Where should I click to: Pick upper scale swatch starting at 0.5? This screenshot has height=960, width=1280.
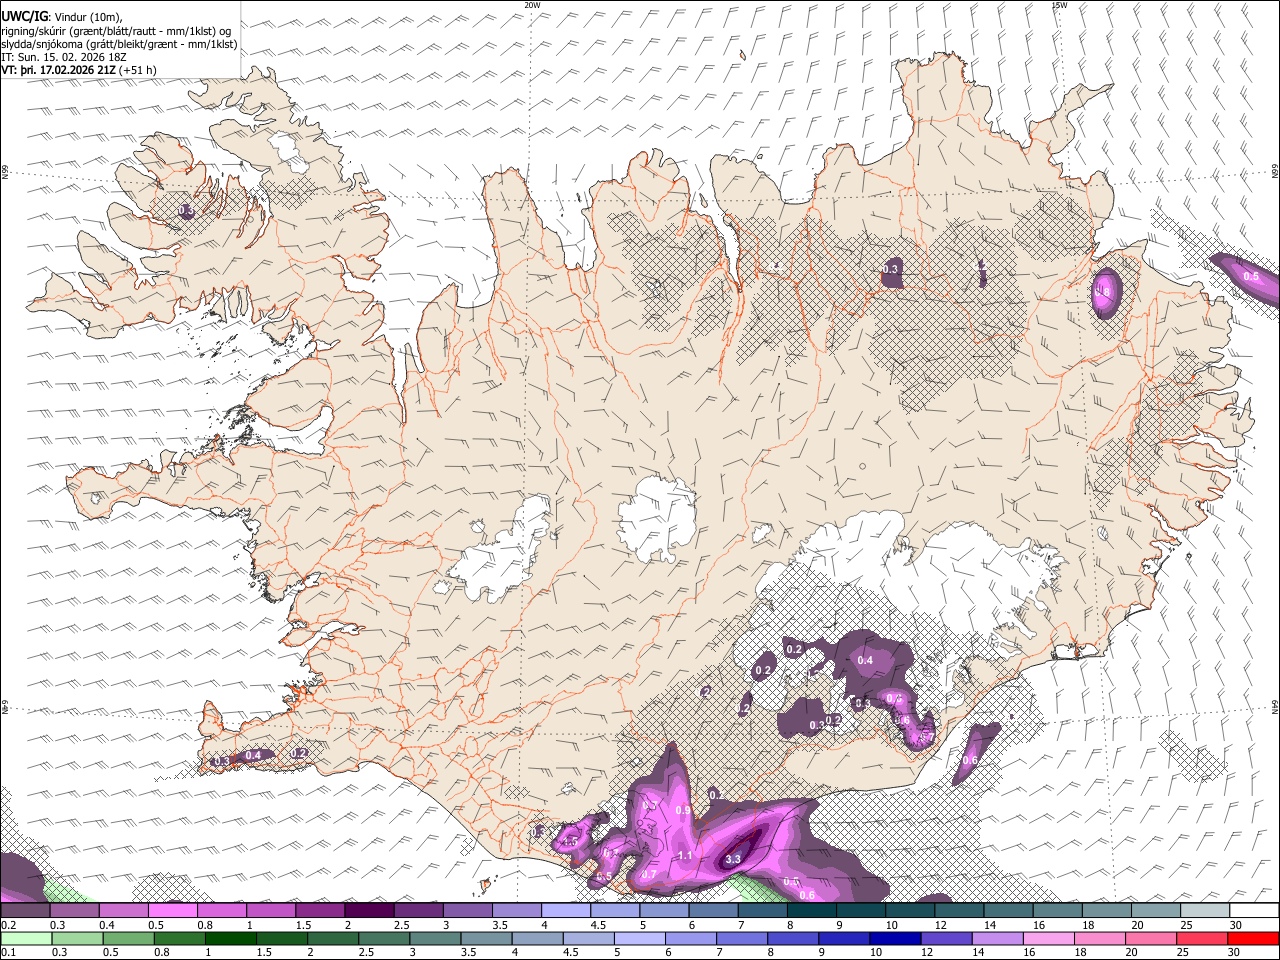(x=172, y=911)
